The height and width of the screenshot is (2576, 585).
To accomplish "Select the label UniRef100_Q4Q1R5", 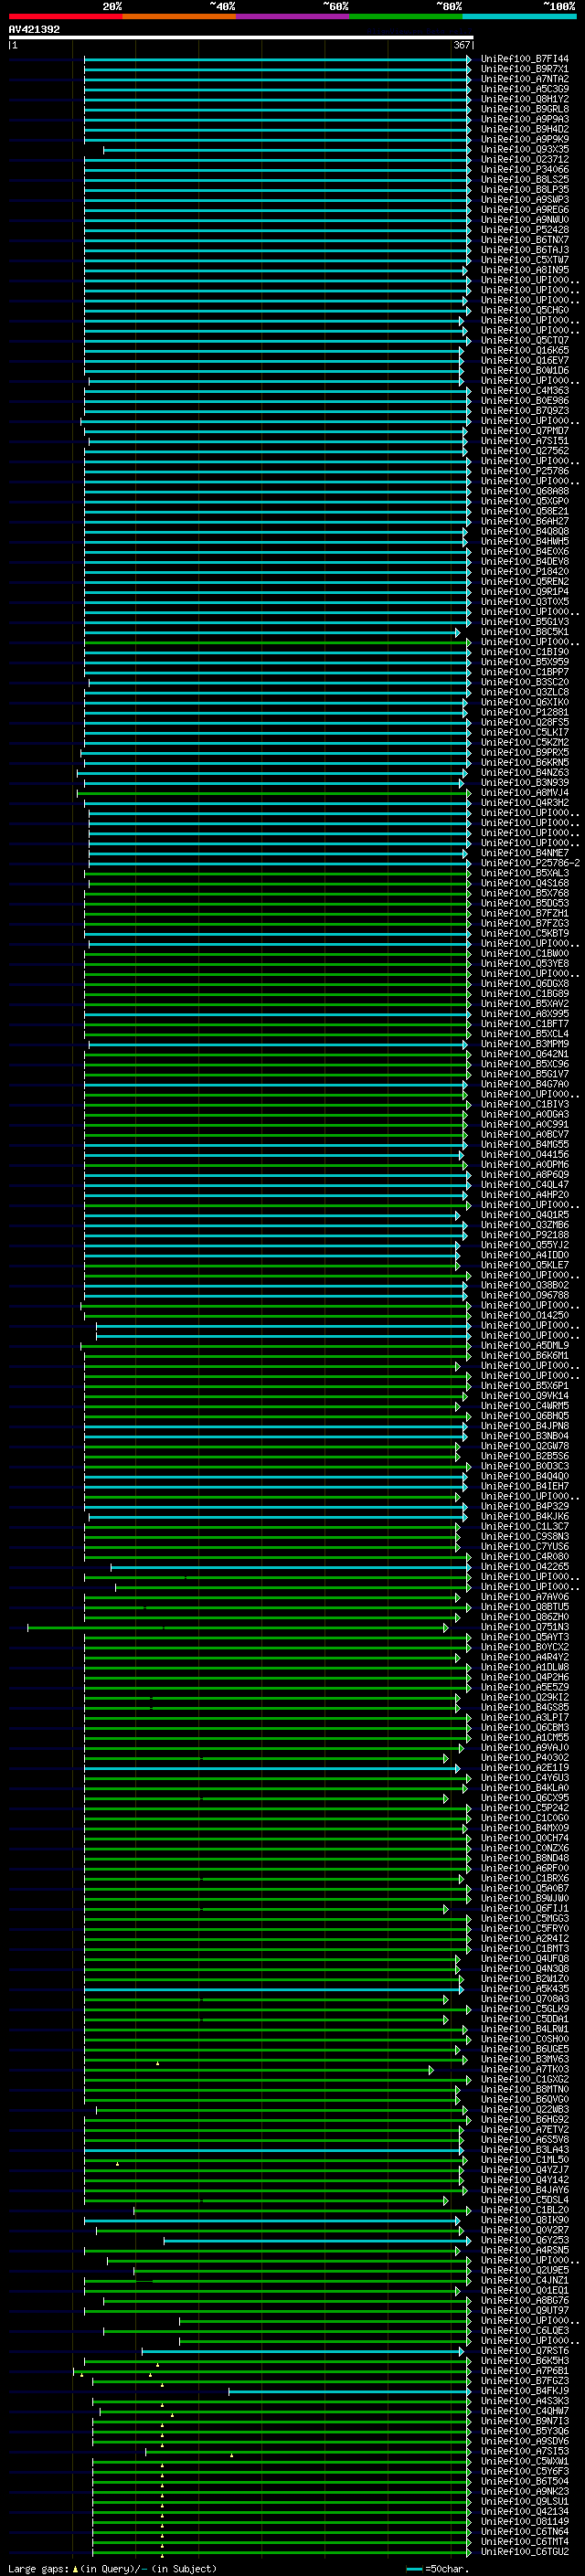I will (x=525, y=1215).
